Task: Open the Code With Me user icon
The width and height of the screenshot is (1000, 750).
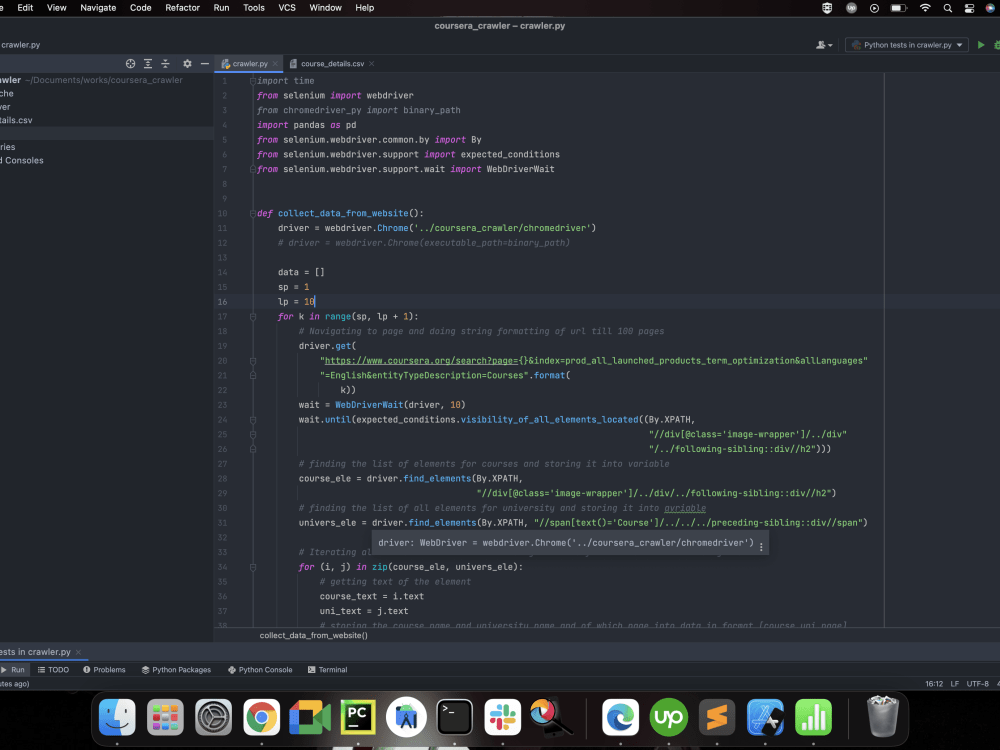Action: 823,45
